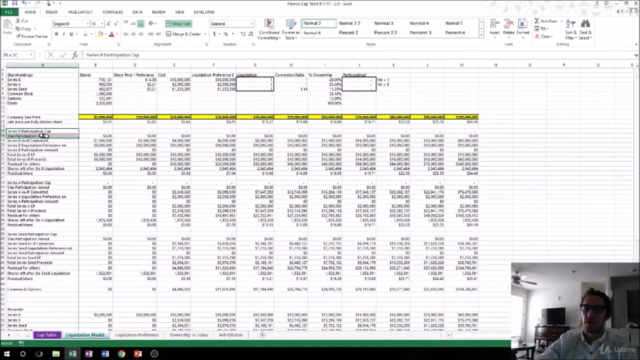
Task: Apply Accounting dollar number format
Action: tap(214, 34)
